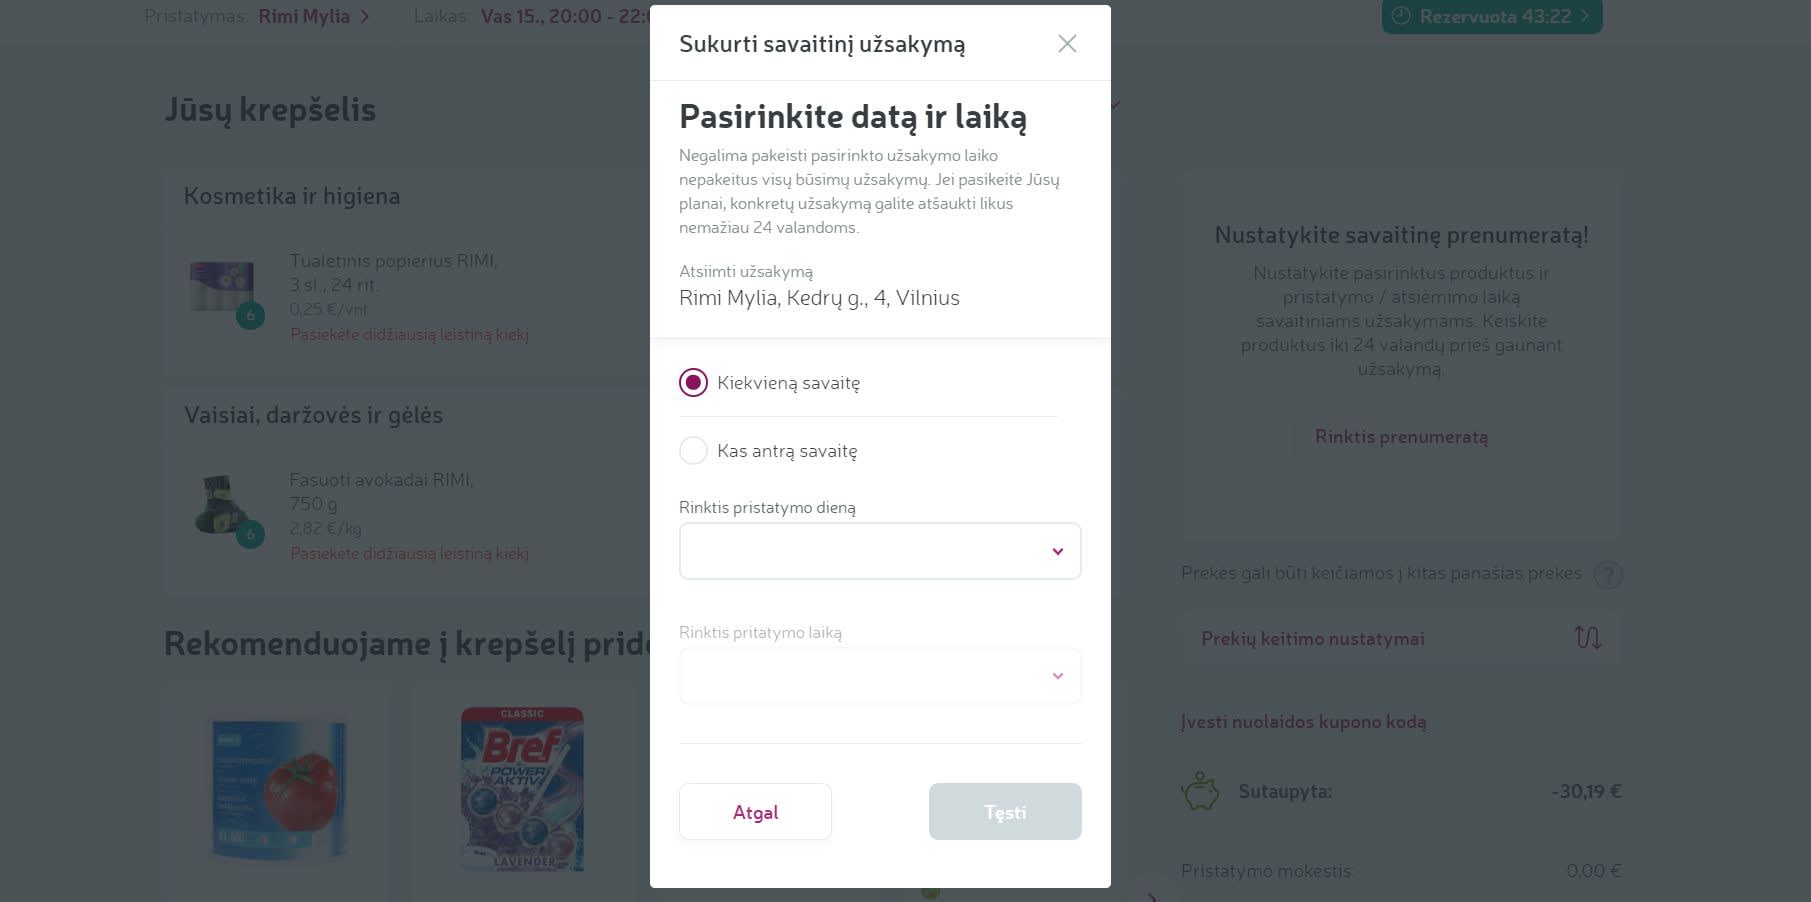Click the swap arrows icon for product replacement
The width and height of the screenshot is (1811, 902).
(1587, 638)
